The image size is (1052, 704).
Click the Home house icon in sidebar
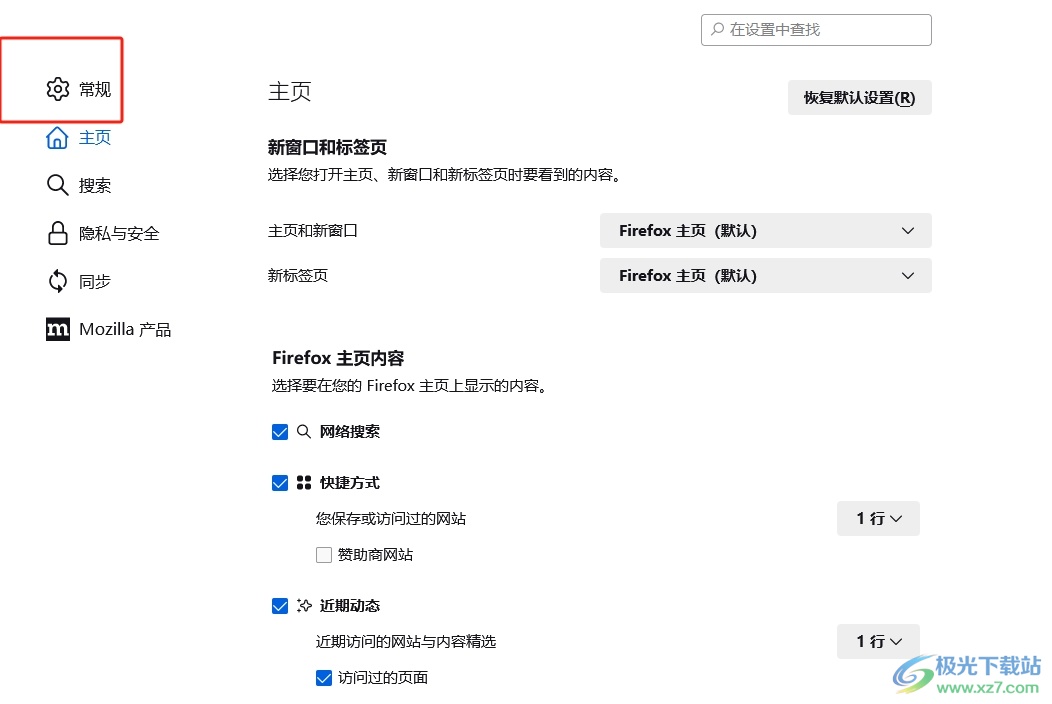tap(58, 137)
